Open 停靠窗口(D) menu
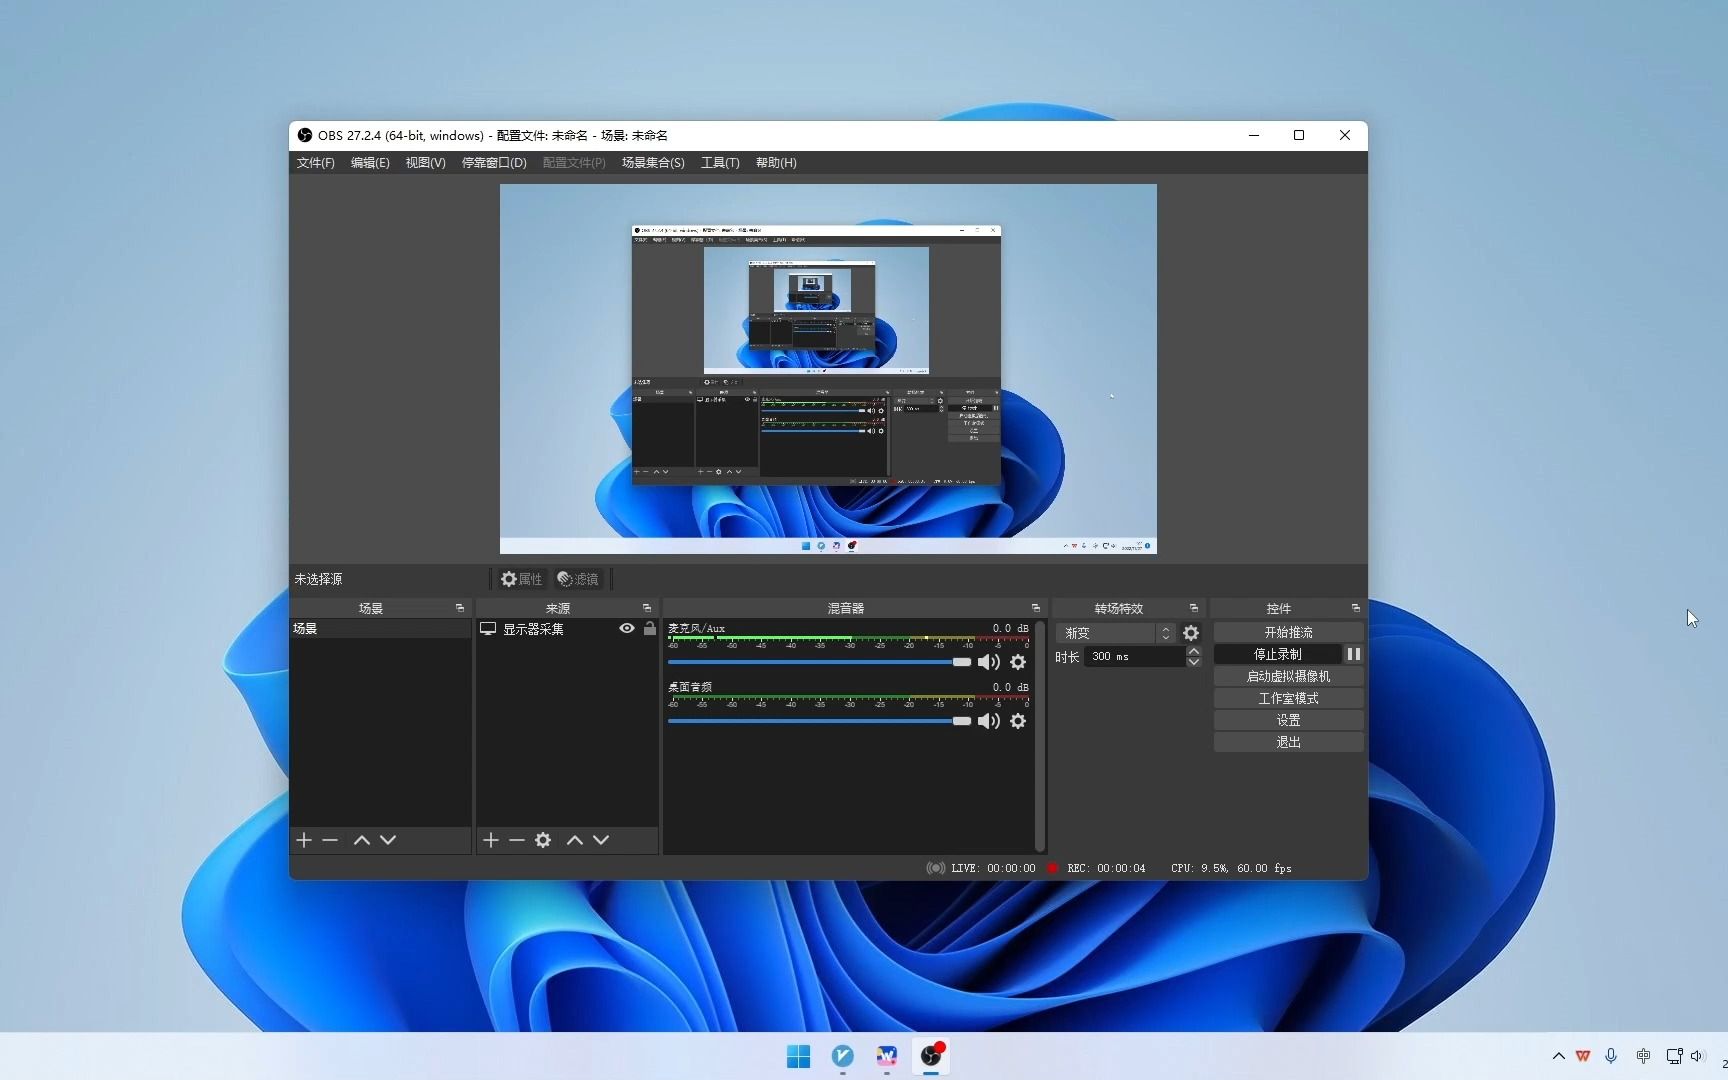This screenshot has height=1080, width=1728. pyautogui.click(x=494, y=163)
